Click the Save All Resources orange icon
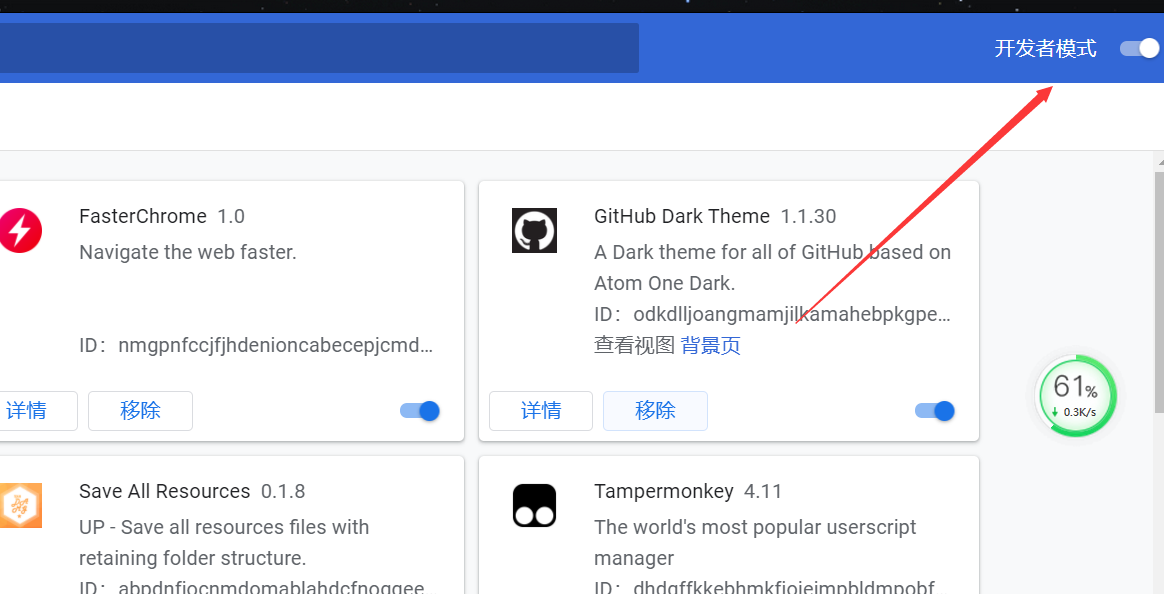The height and width of the screenshot is (594, 1164). point(21,506)
